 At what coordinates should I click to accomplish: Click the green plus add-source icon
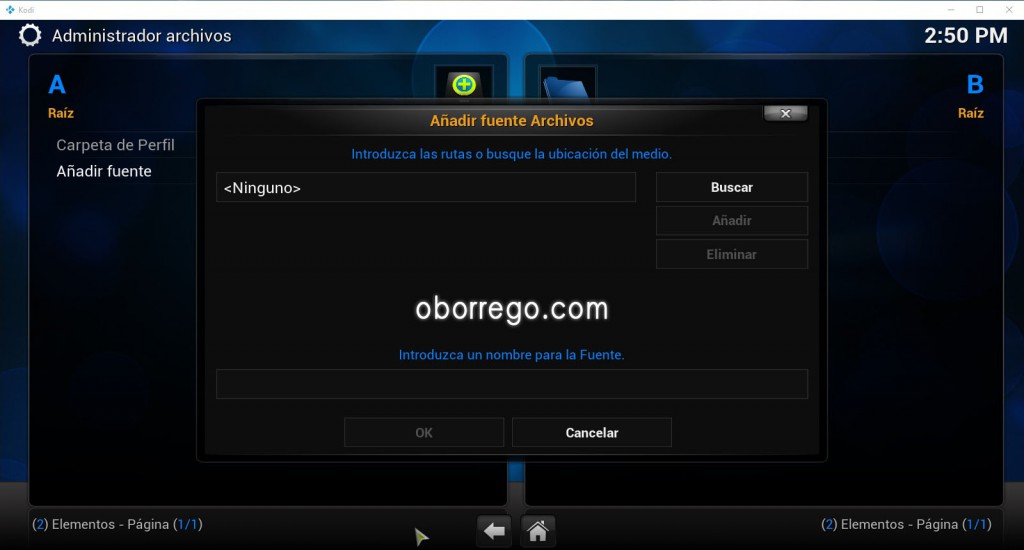[x=463, y=85]
